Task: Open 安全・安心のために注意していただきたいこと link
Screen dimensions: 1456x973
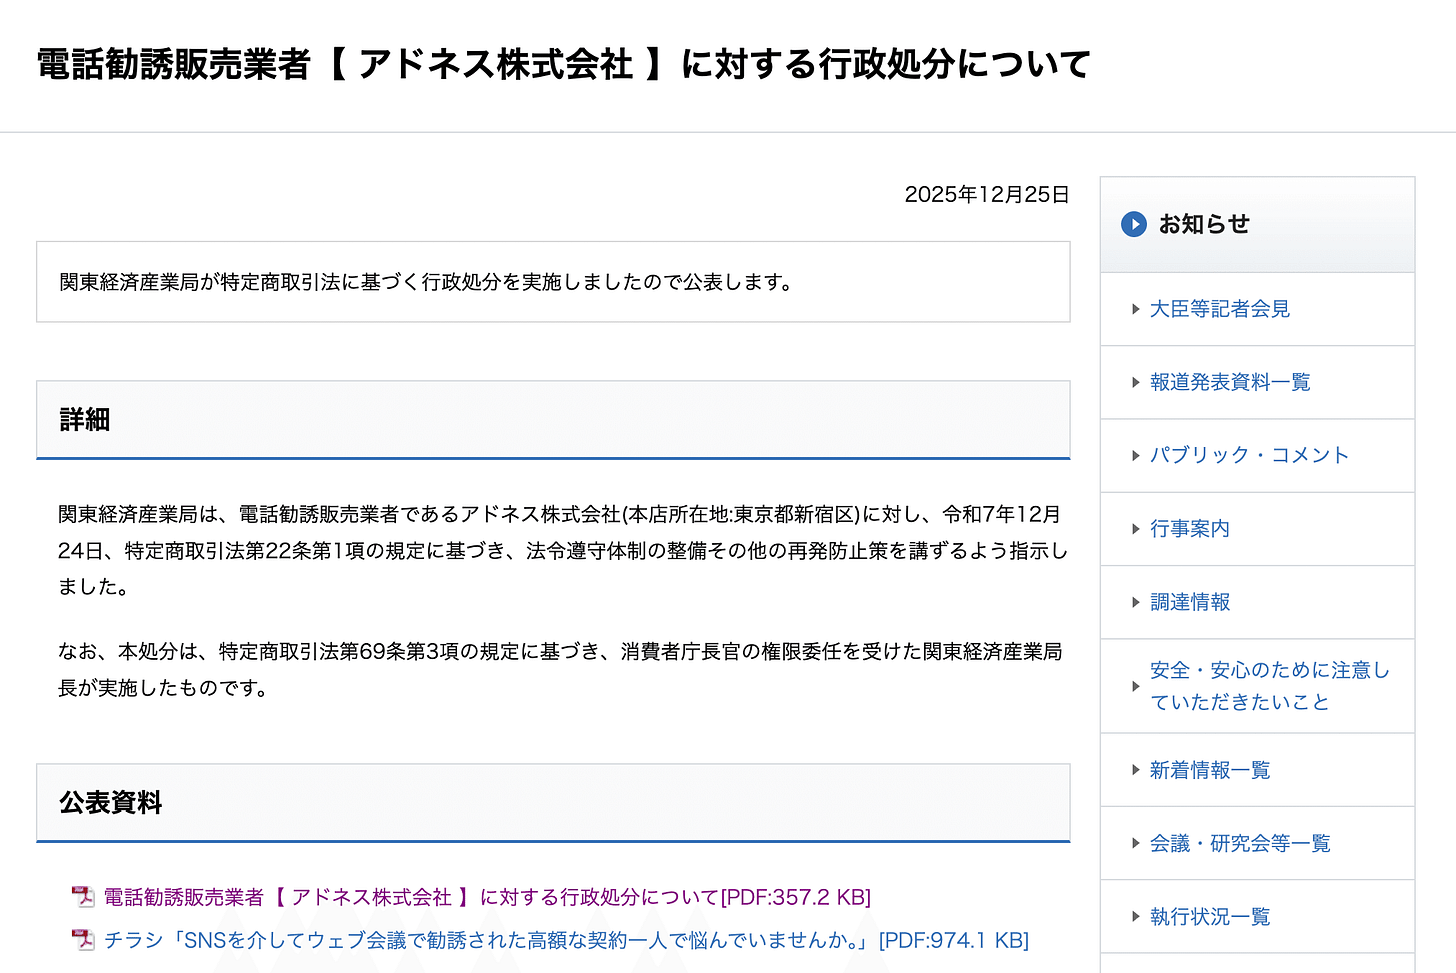Action: (x=1269, y=686)
